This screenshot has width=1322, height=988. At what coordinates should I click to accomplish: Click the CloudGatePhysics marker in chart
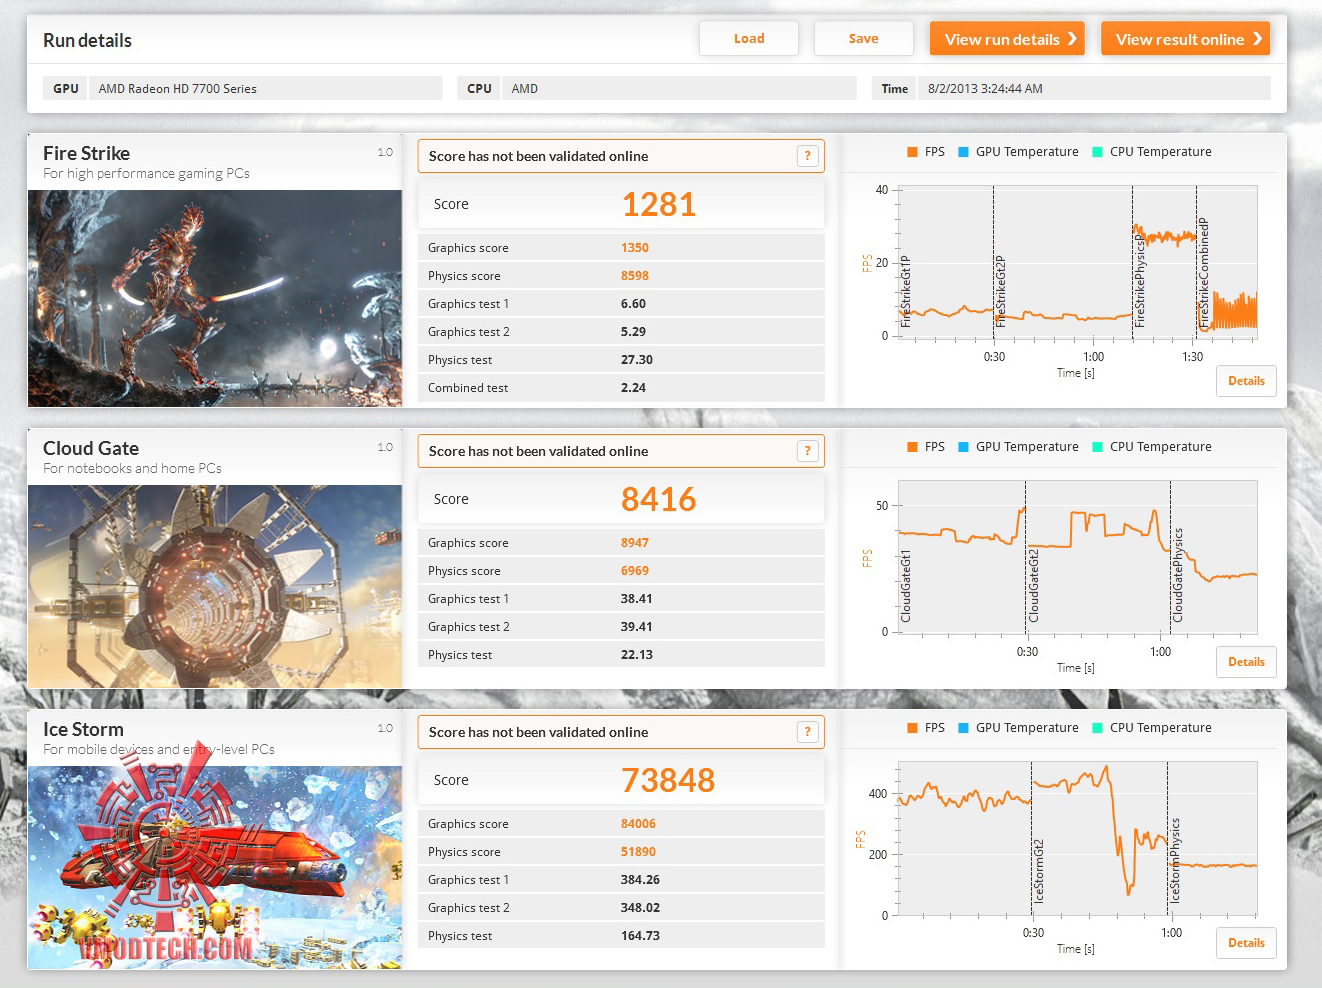coord(1177,575)
